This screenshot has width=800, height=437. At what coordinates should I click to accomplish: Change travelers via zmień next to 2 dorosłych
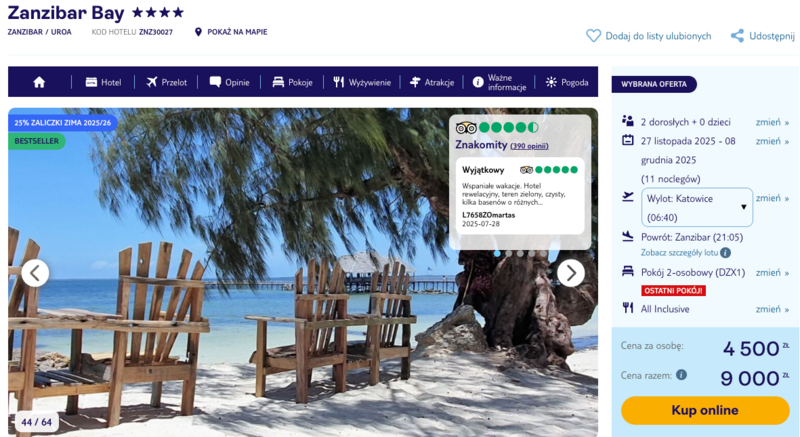(772, 122)
